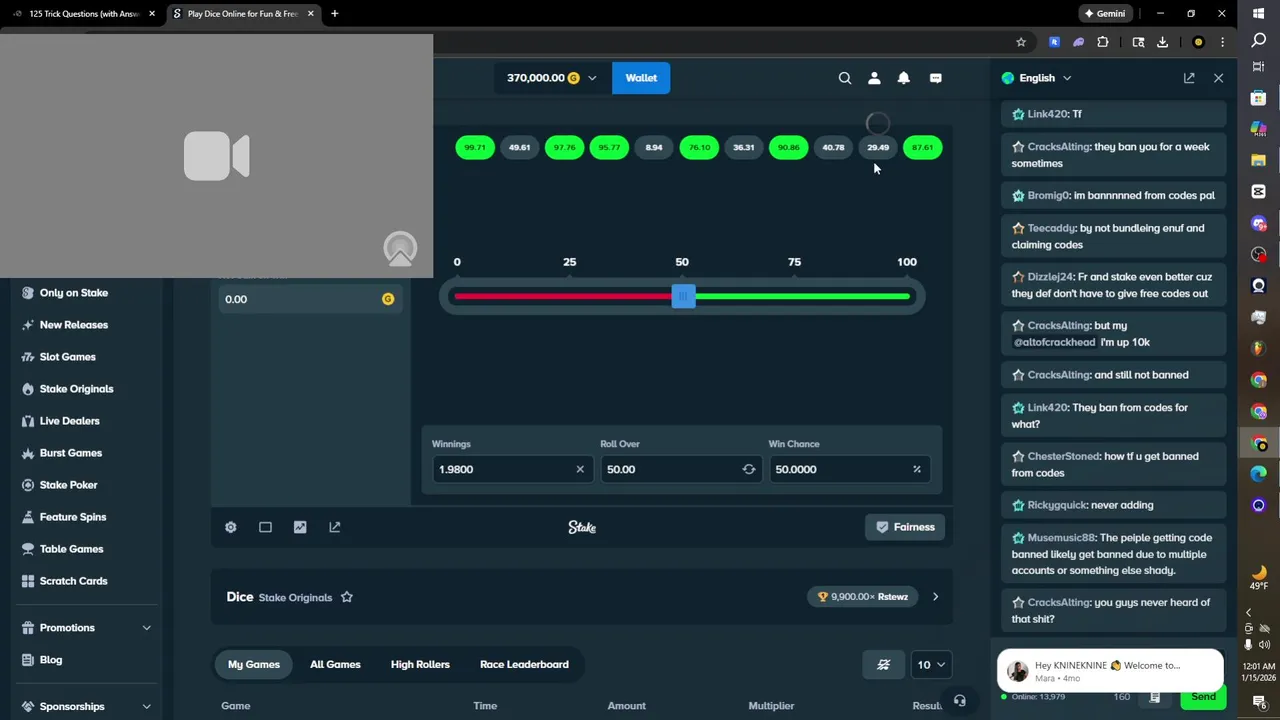
Task: Open live stats chart icon
Action: pos(300,527)
